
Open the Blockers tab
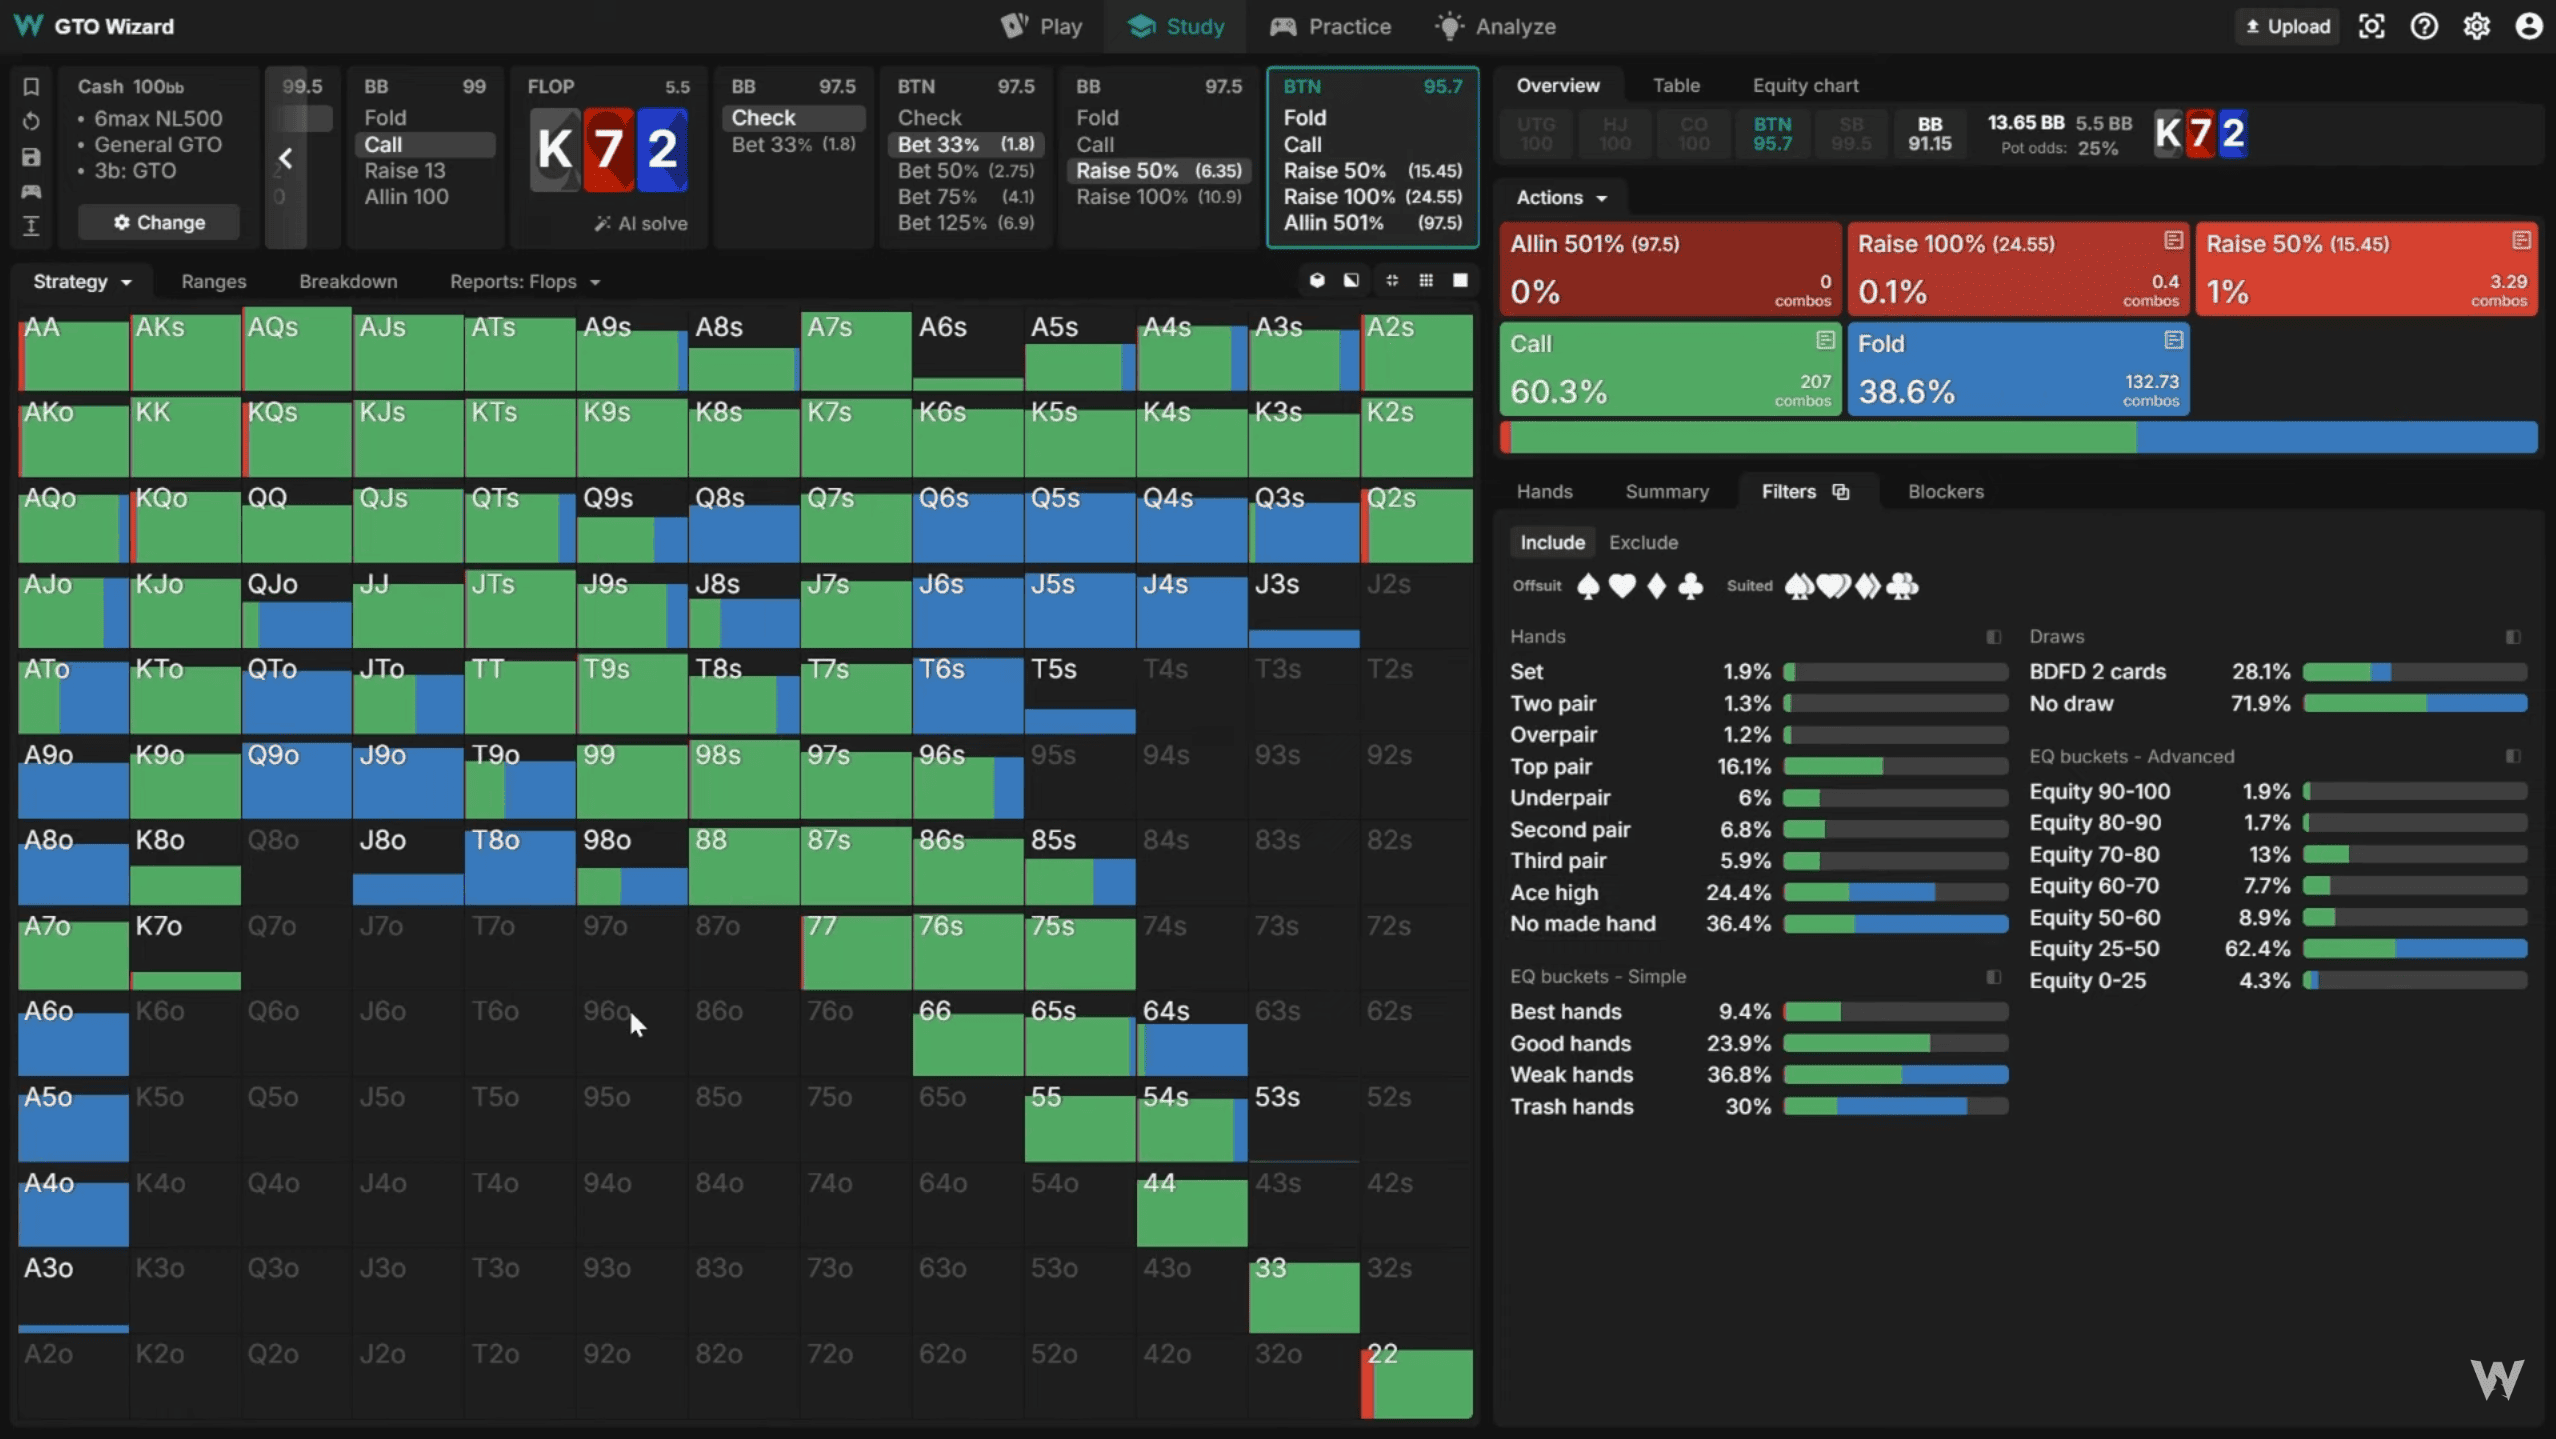tap(1945, 491)
